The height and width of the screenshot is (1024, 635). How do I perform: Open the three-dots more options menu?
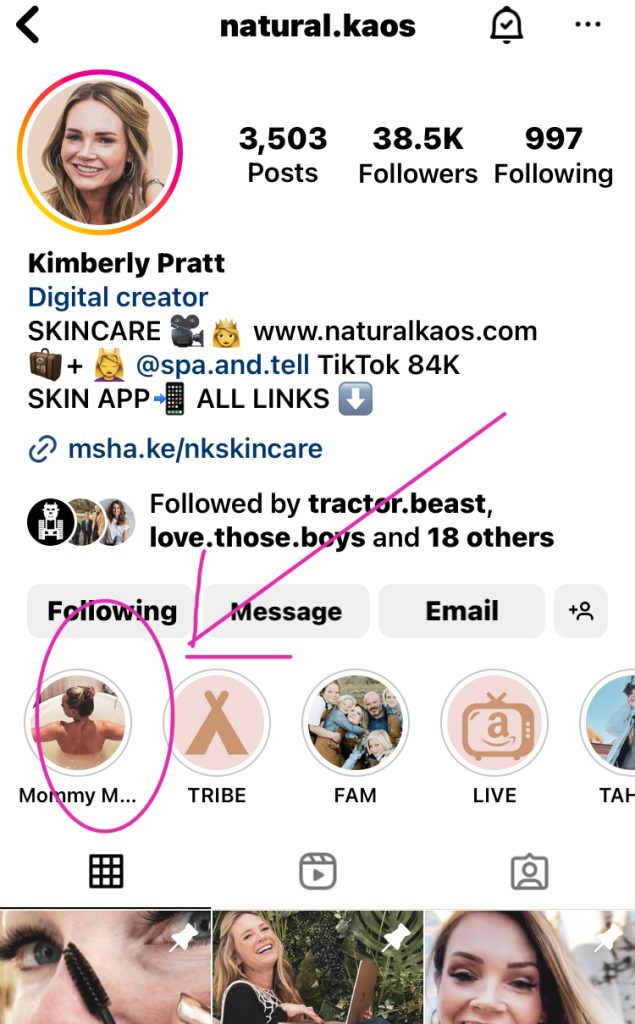(x=587, y=25)
